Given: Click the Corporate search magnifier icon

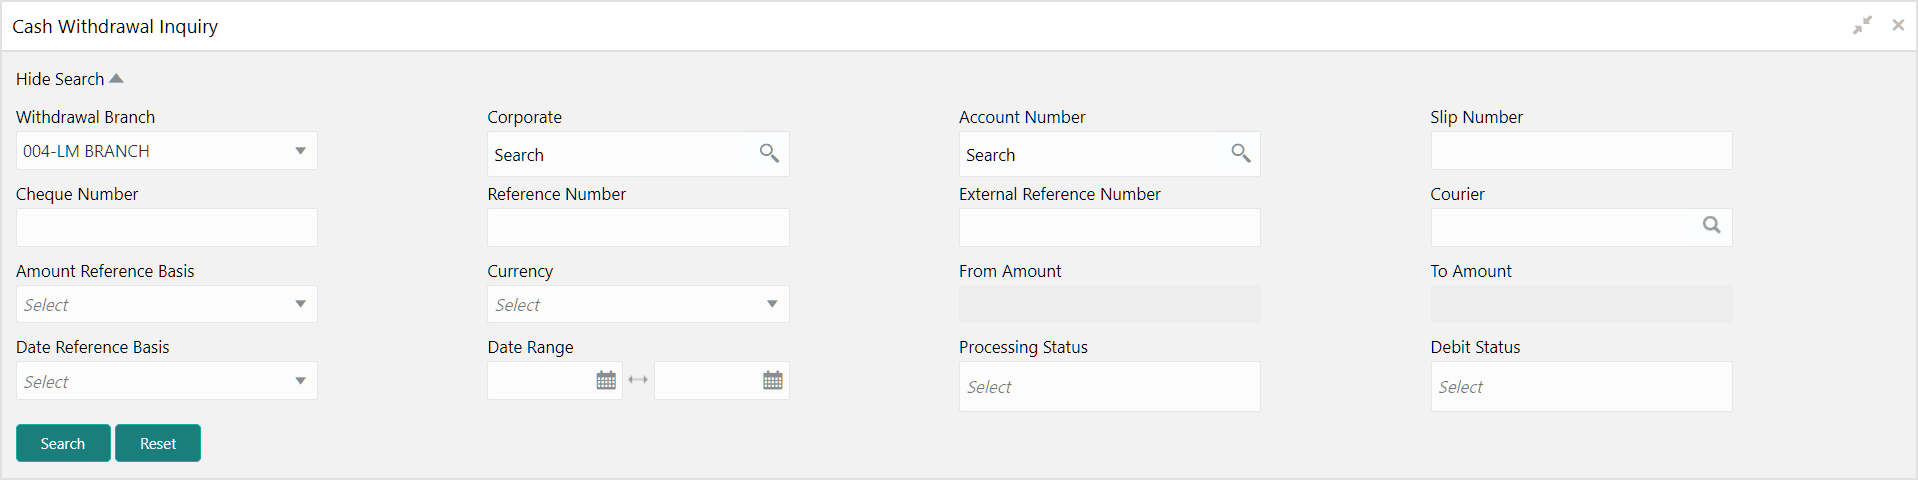Looking at the screenshot, I should pos(769,153).
